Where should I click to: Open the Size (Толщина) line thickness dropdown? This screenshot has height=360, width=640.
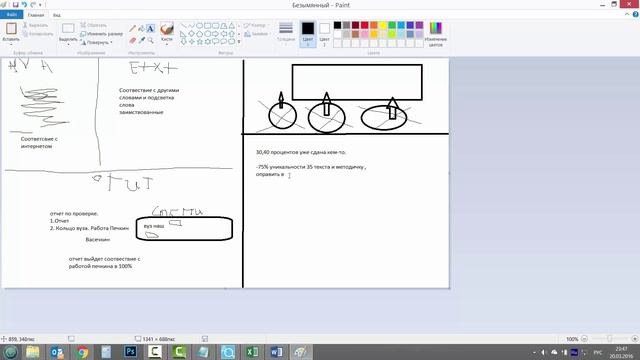286,34
